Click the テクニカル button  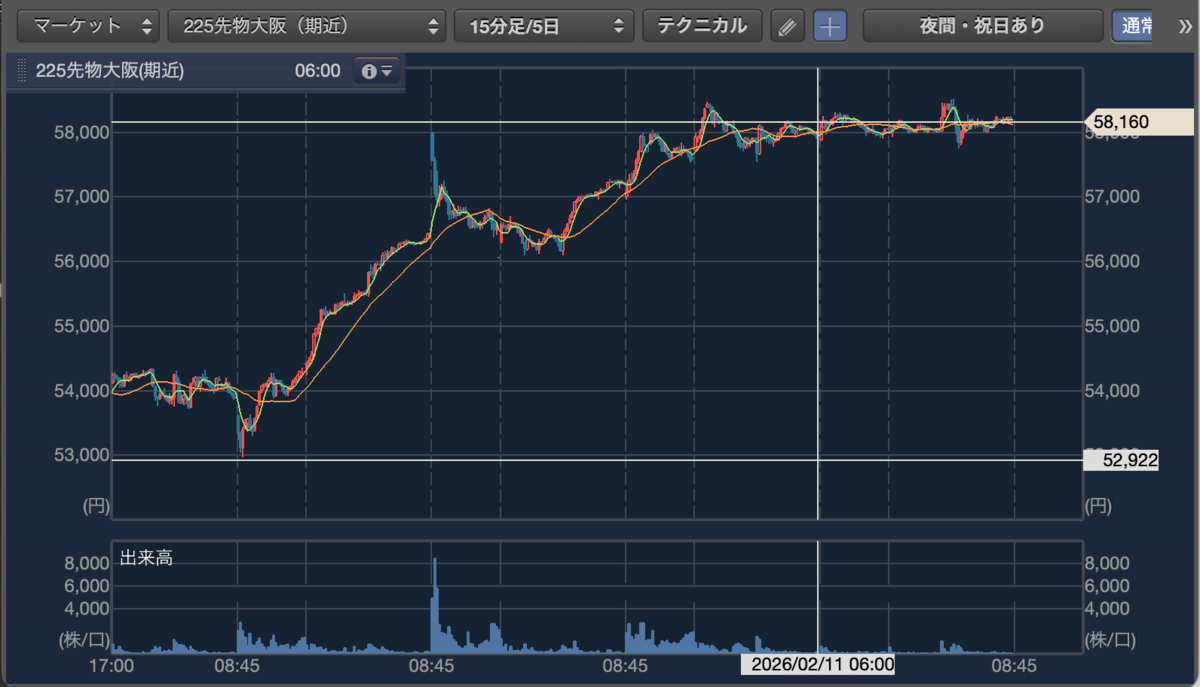[702, 26]
